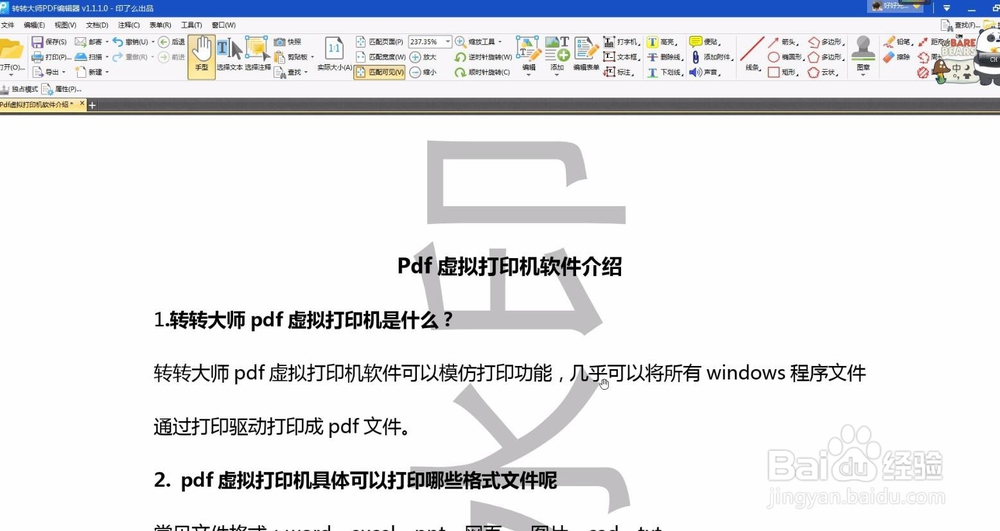This screenshot has width=1000, height=531.
Task: Expand the 导出 export dropdown
Action: 64,72
